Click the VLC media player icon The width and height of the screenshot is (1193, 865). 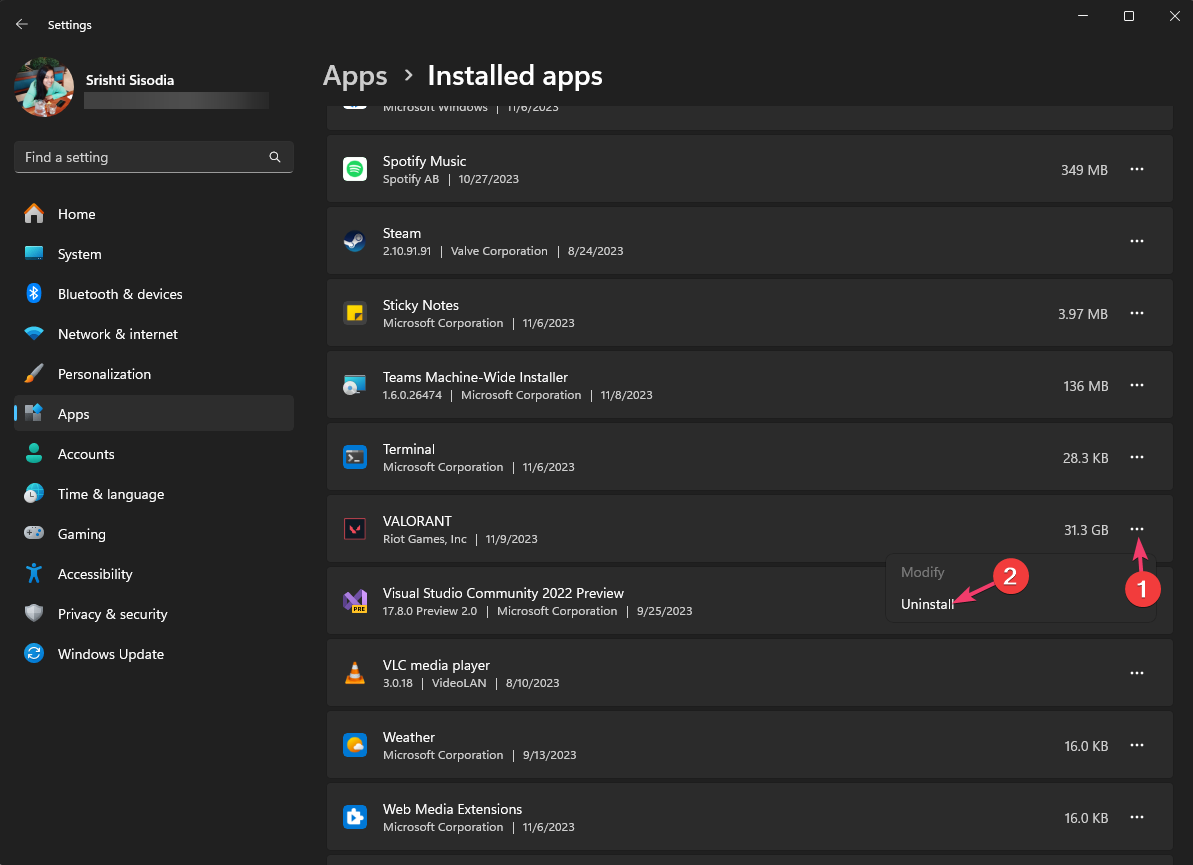pyautogui.click(x=355, y=673)
